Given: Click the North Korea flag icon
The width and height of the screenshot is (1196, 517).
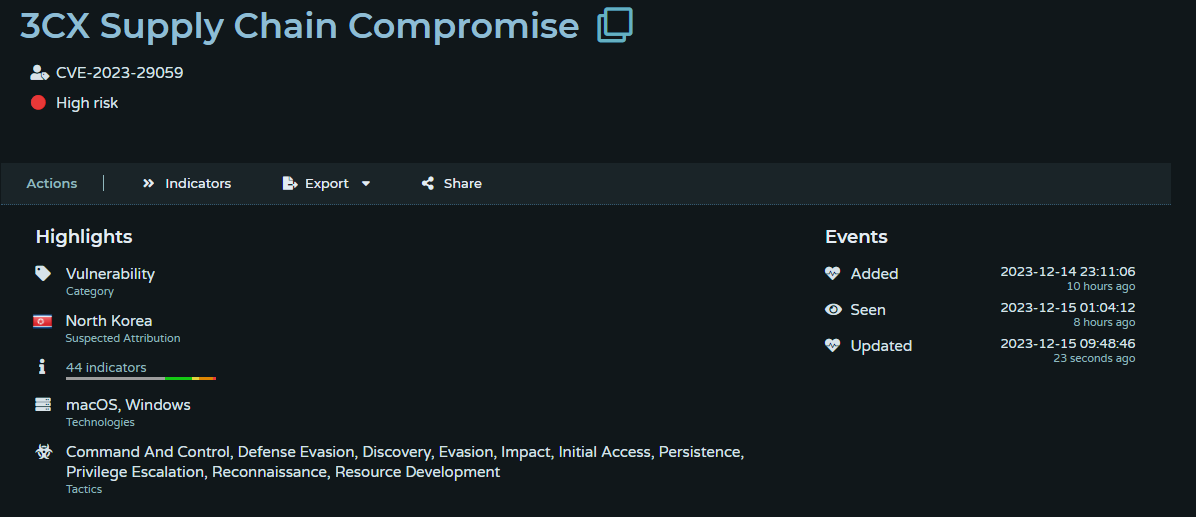Looking at the screenshot, I should [x=43, y=321].
